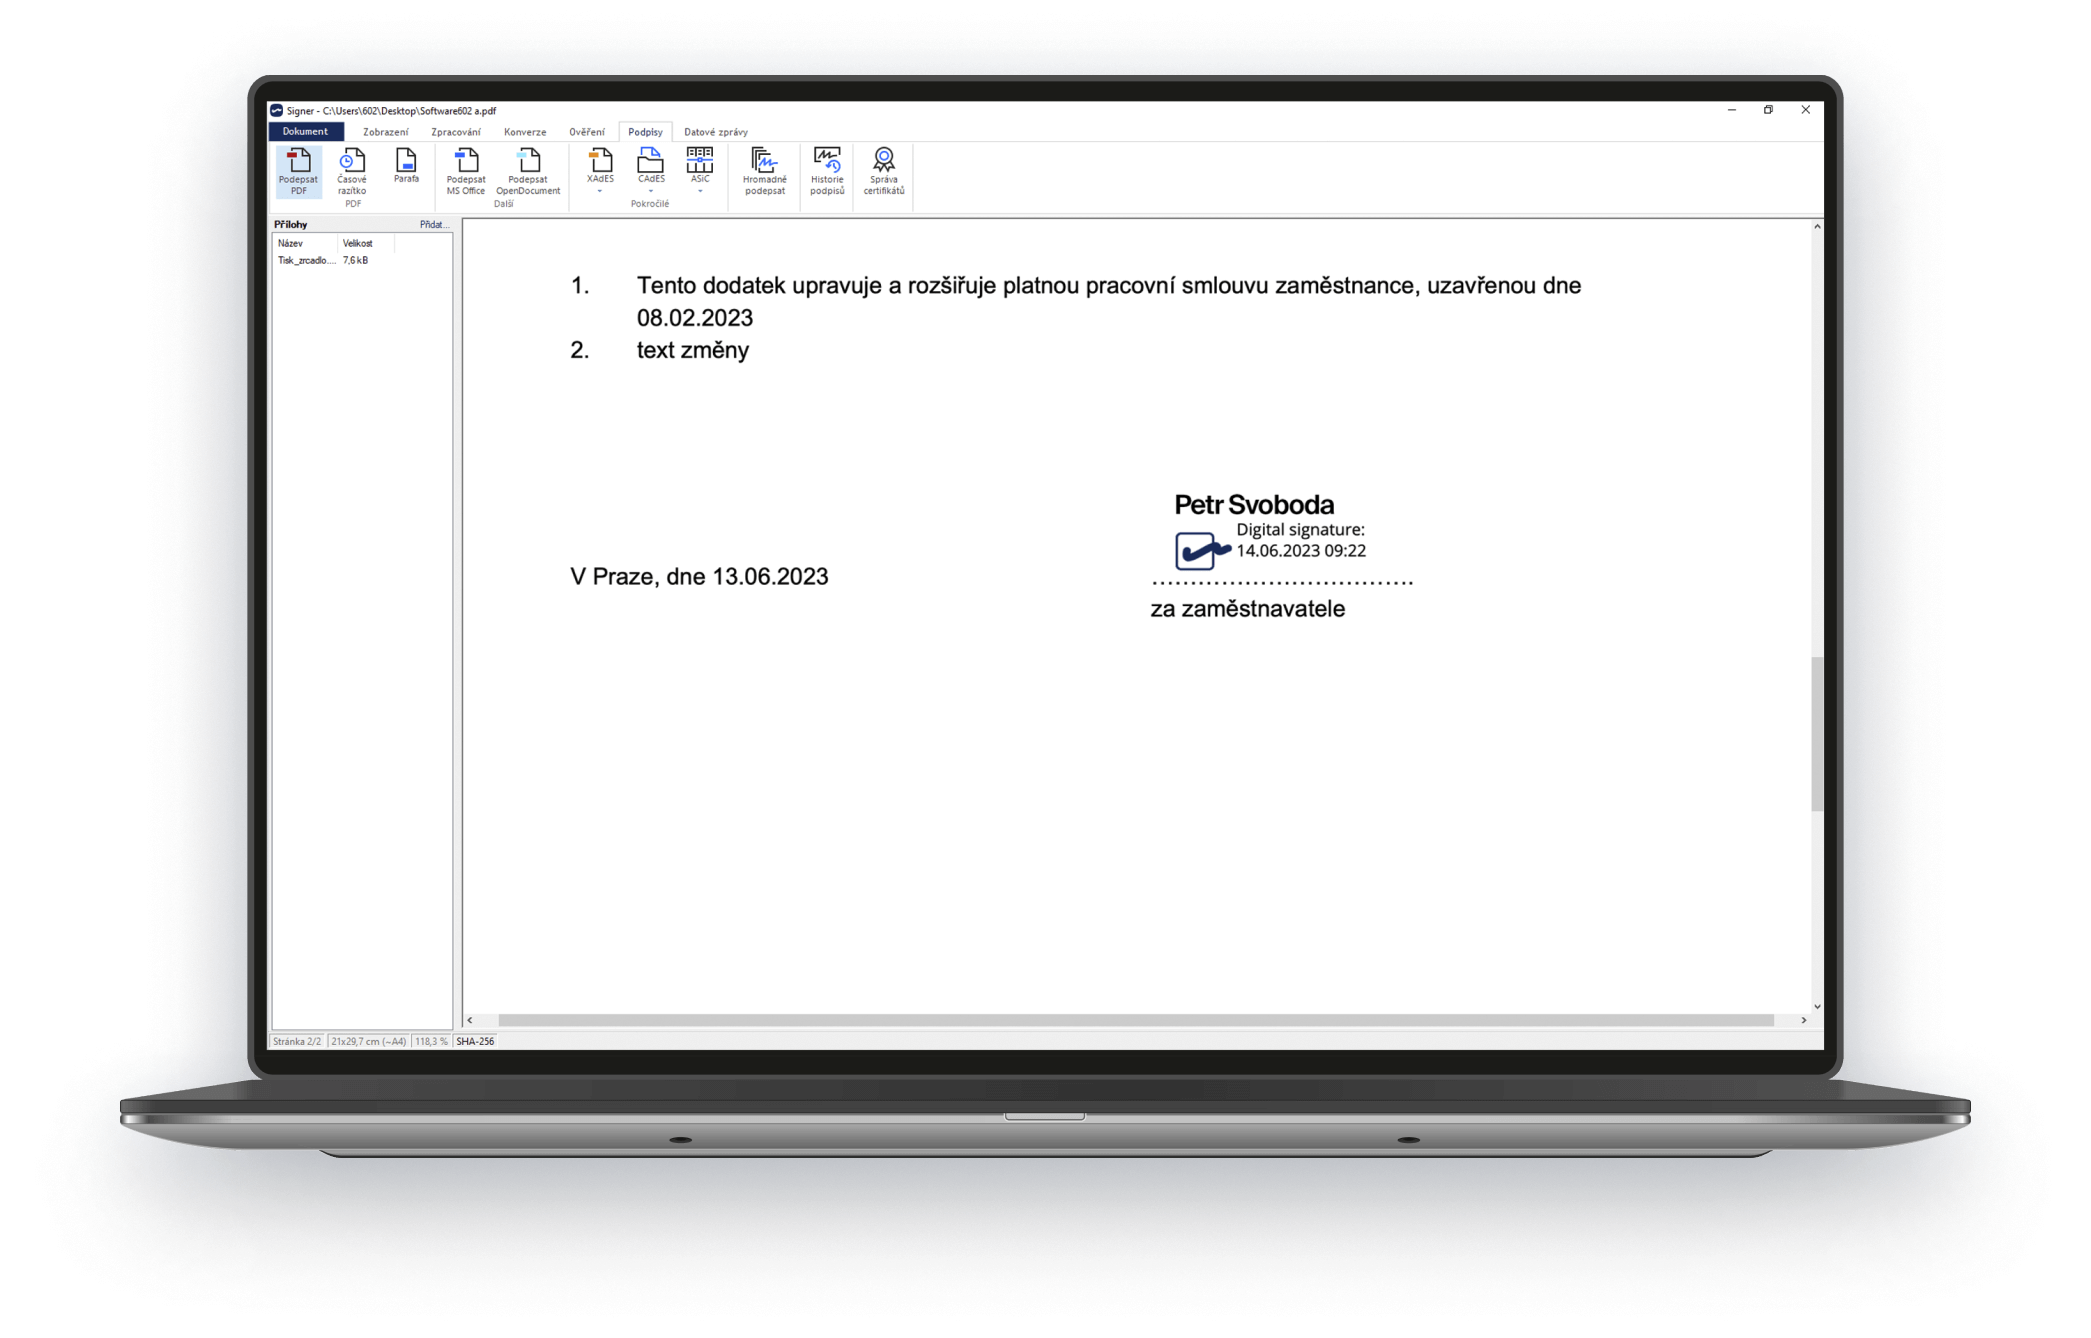Expand the ASiC dropdown arrow

(x=700, y=190)
